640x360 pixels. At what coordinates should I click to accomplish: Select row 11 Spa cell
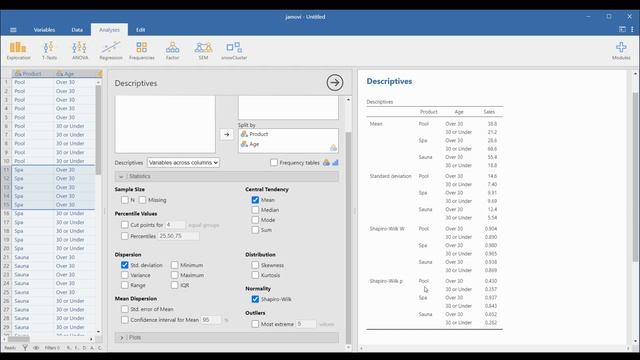click(x=33, y=170)
